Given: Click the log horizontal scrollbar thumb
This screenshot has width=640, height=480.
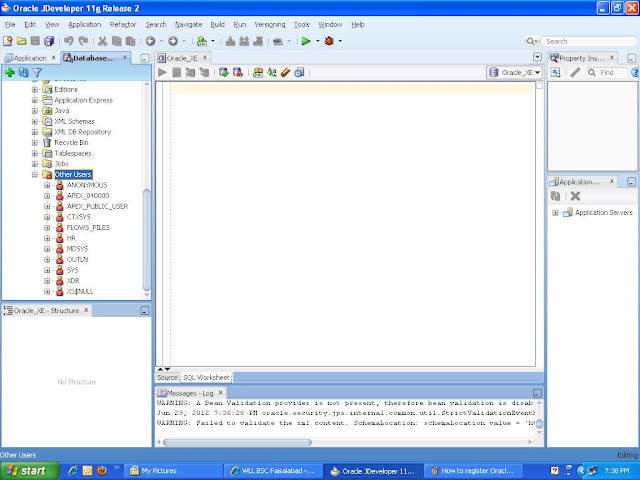Looking at the screenshot, I should pos(237,442).
